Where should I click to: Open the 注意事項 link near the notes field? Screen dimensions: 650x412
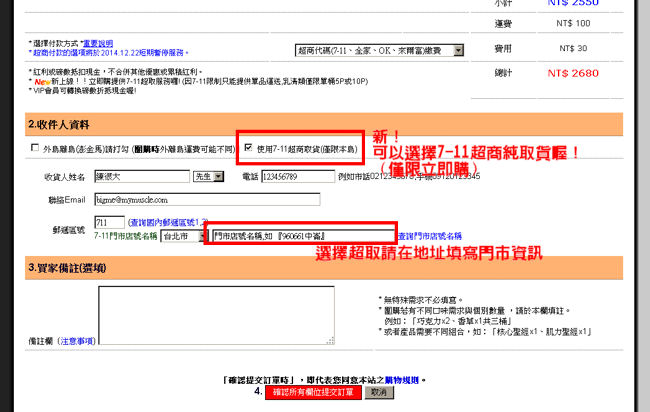tap(77, 341)
